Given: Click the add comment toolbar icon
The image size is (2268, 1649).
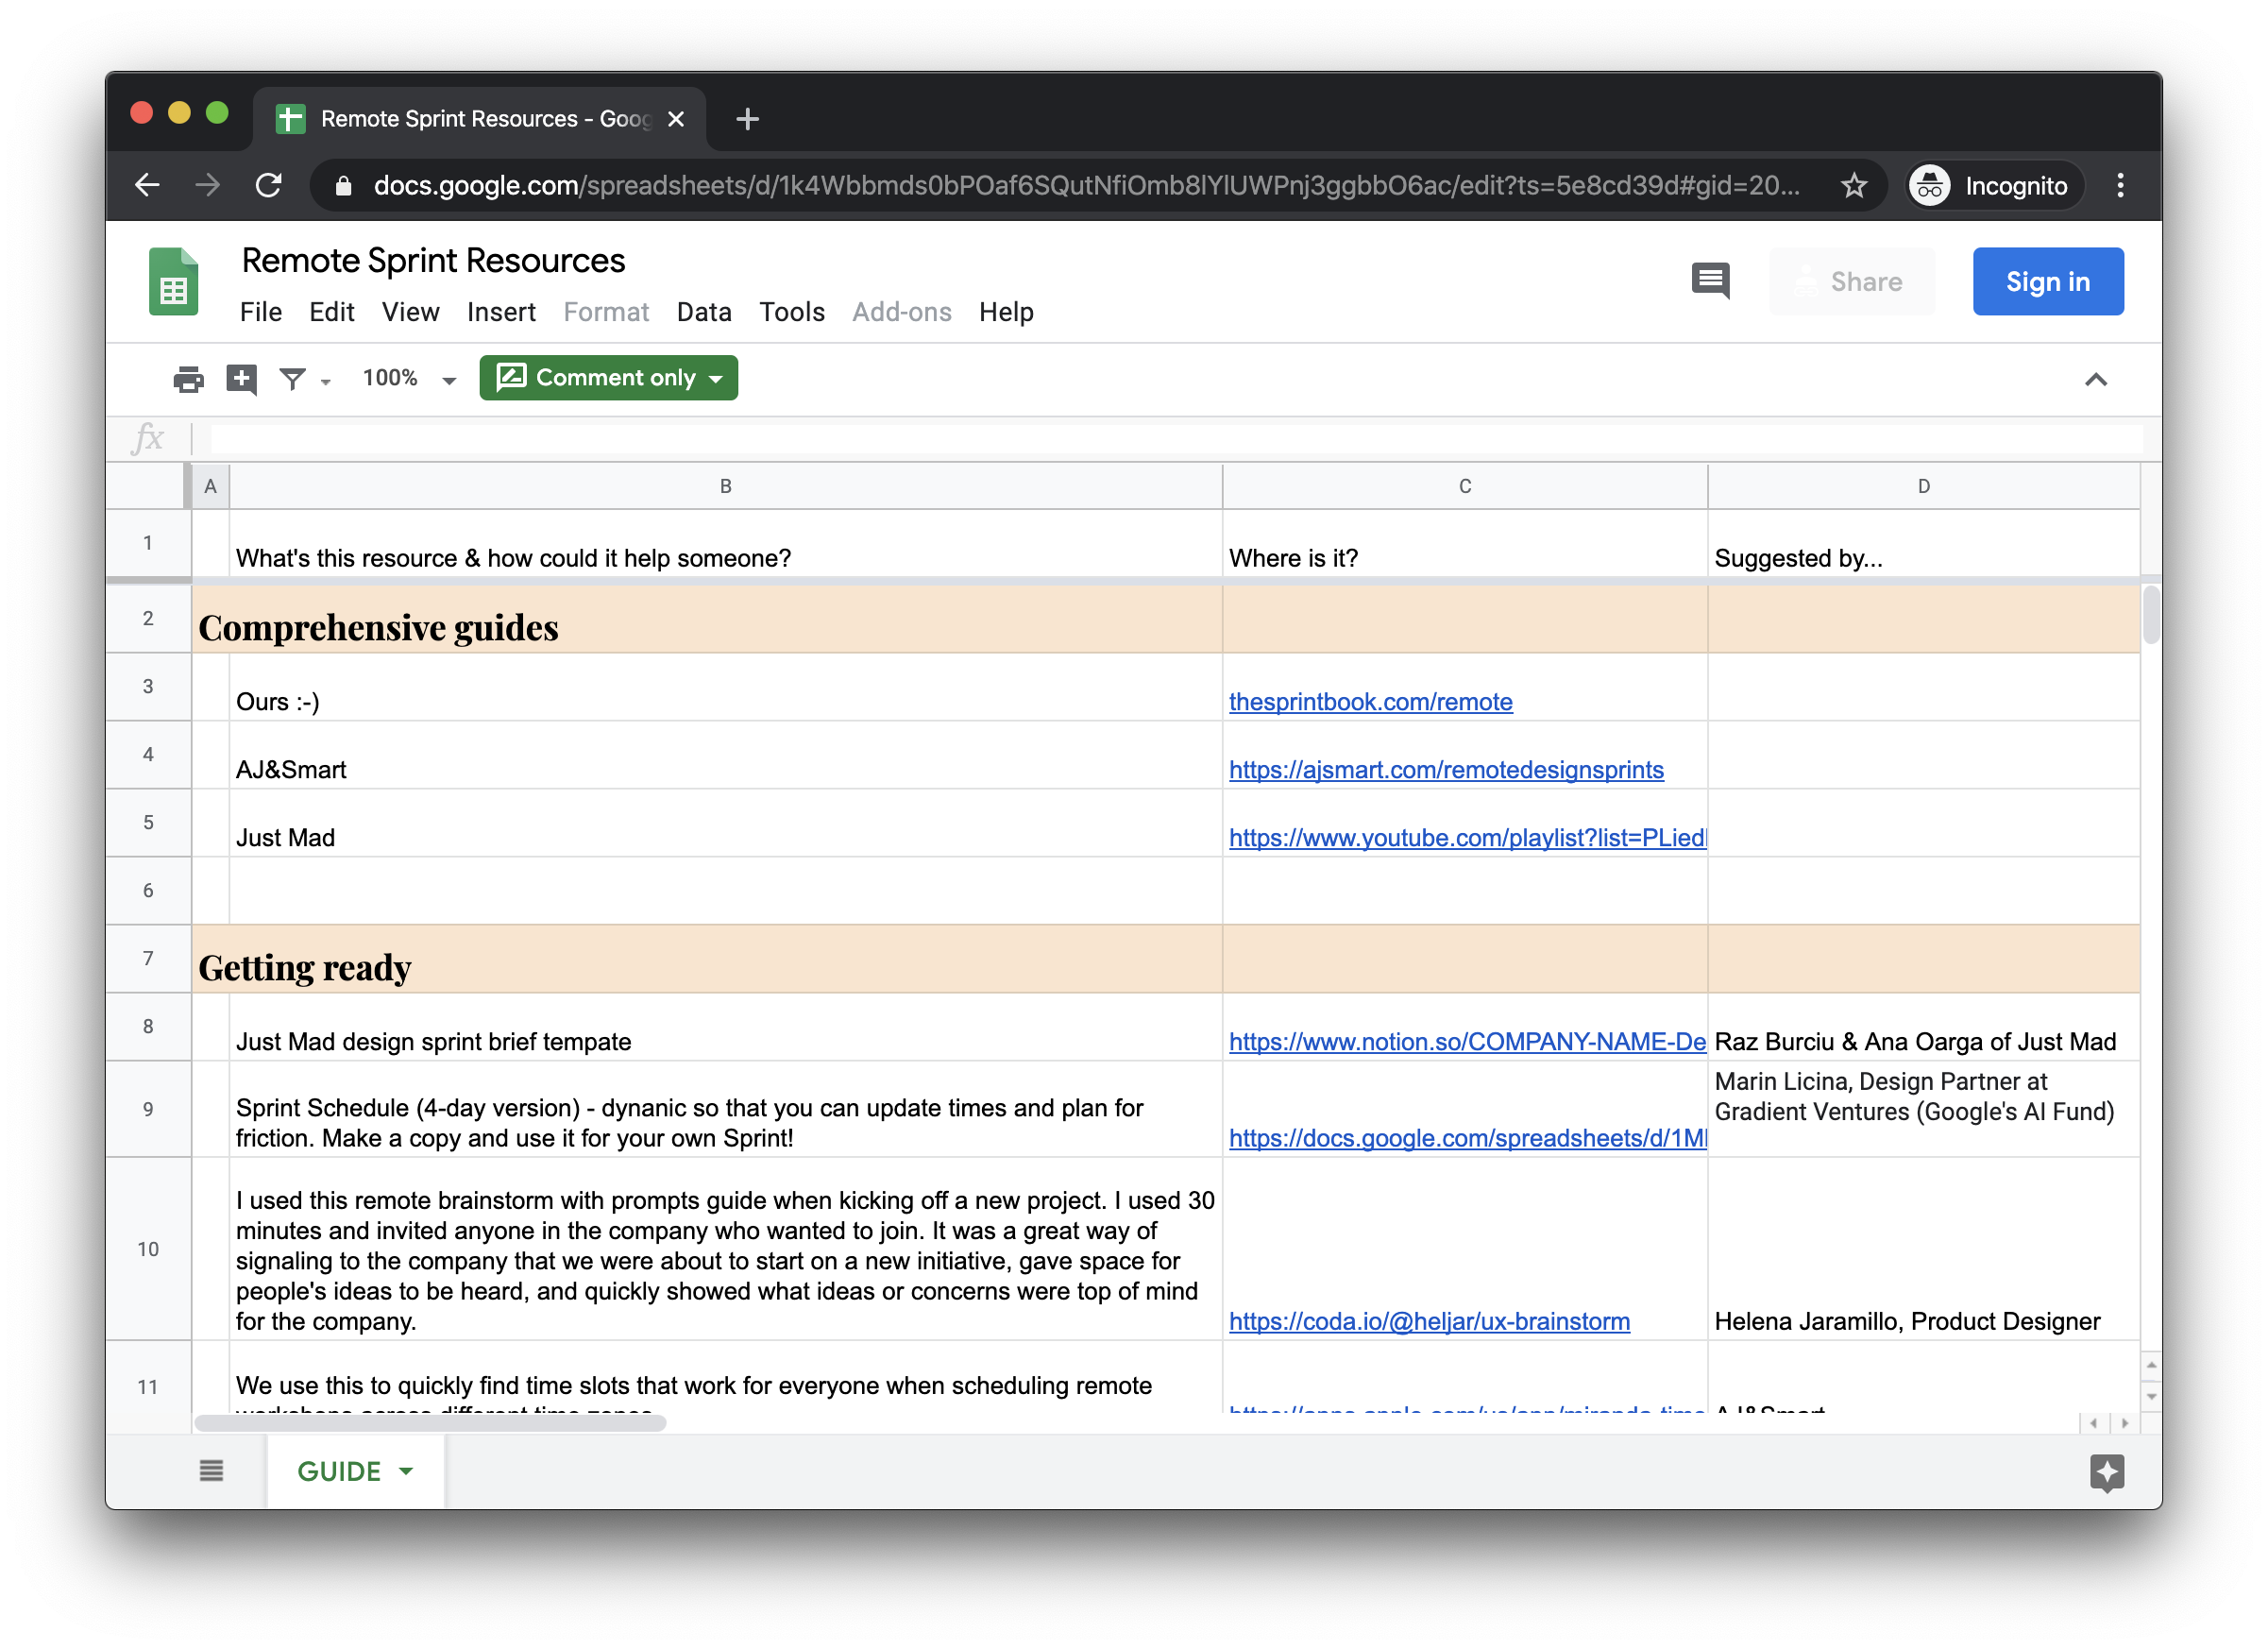Looking at the screenshot, I should 241,379.
